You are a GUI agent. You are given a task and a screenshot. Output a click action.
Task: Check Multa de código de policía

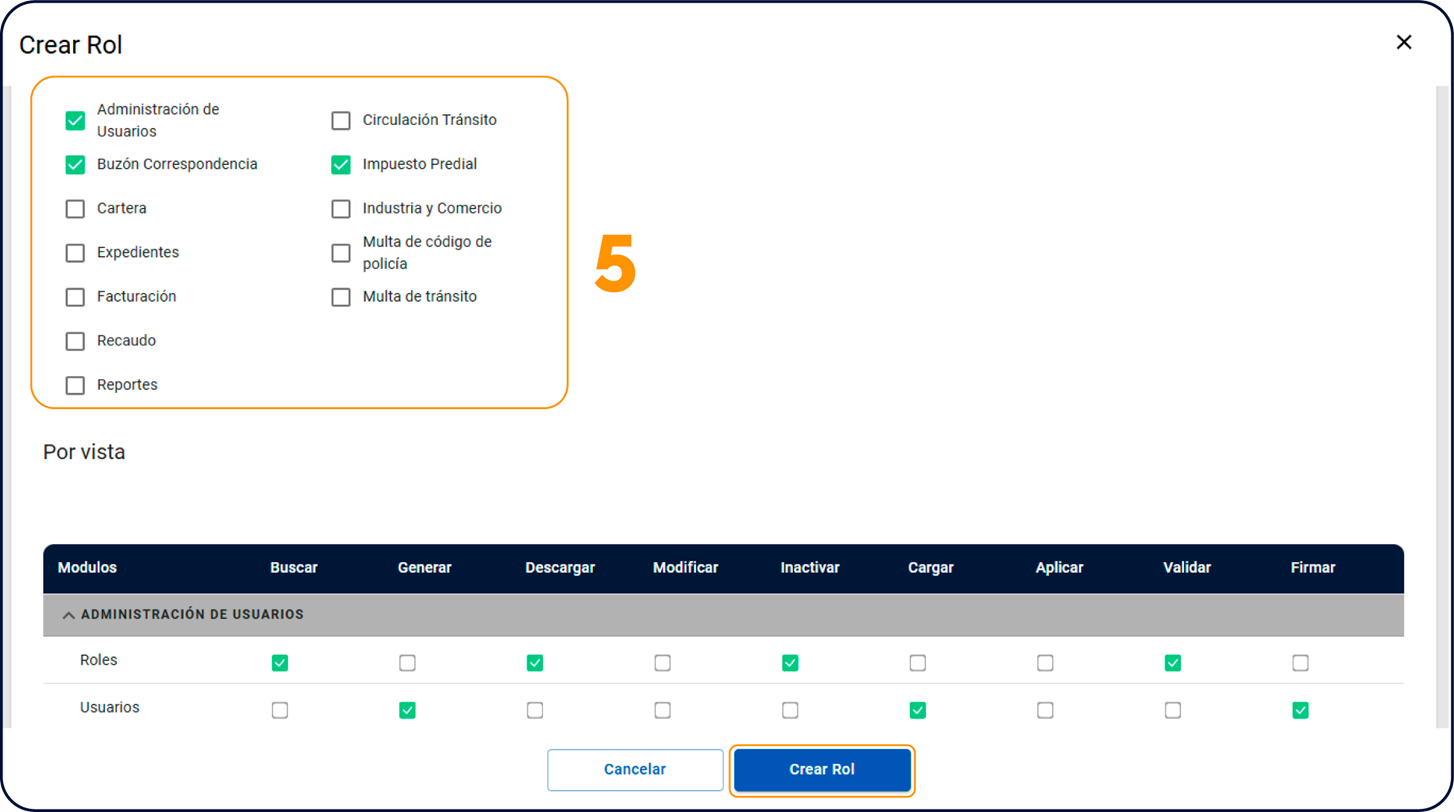coord(341,253)
